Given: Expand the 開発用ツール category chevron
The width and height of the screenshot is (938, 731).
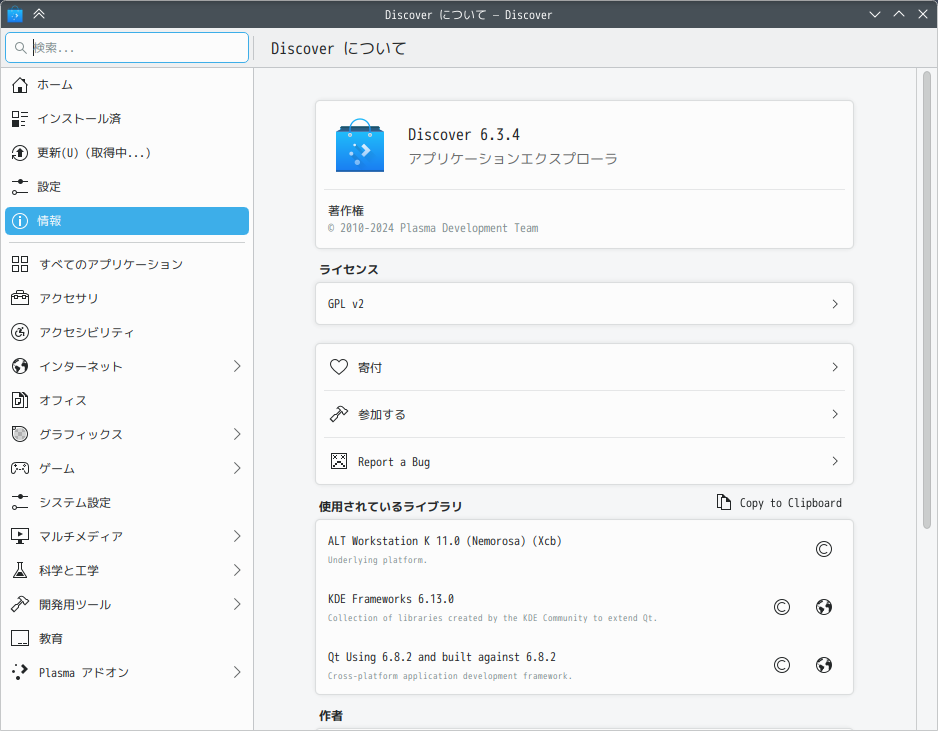Looking at the screenshot, I should (x=237, y=604).
